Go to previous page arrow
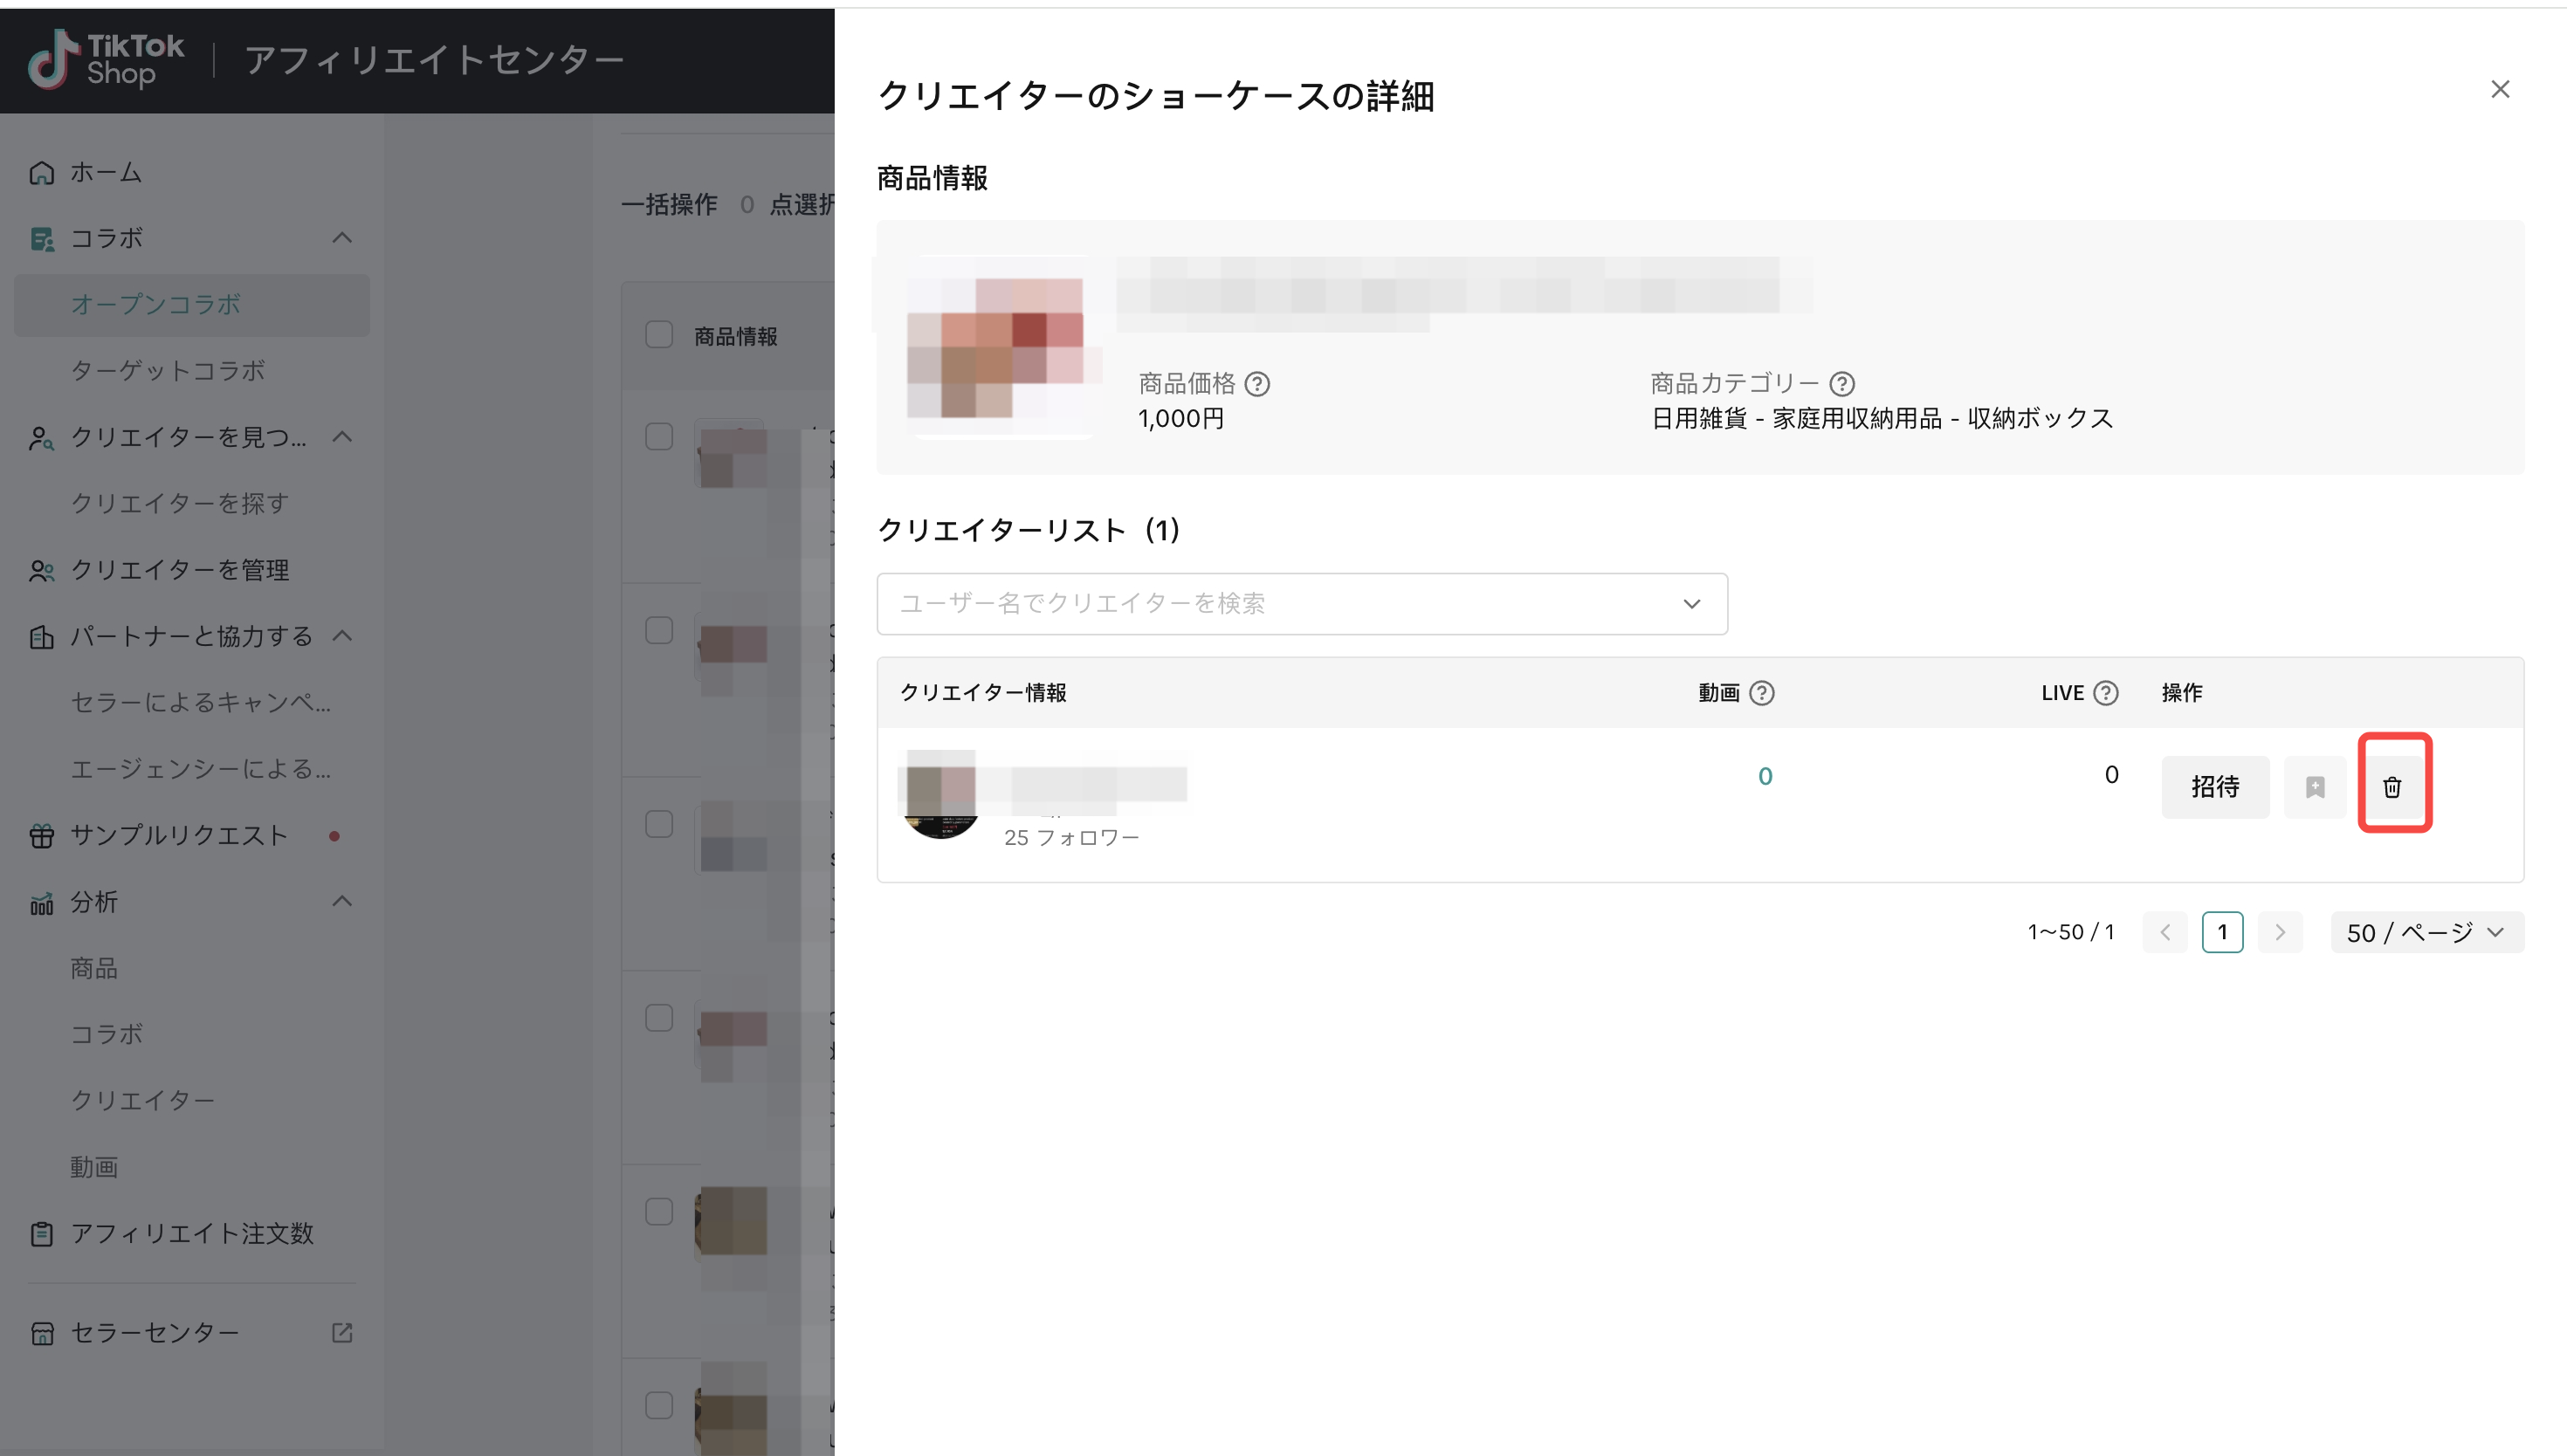 (x=2165, y=932)
